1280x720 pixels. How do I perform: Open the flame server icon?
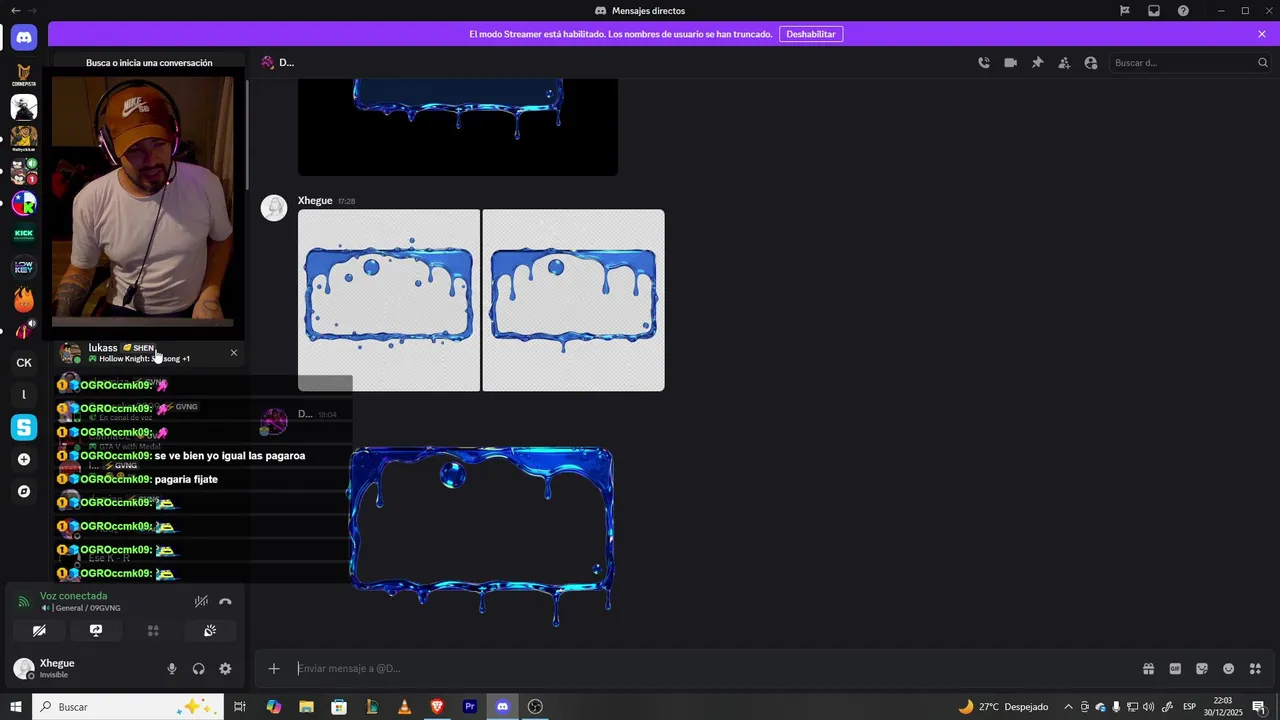24,299
